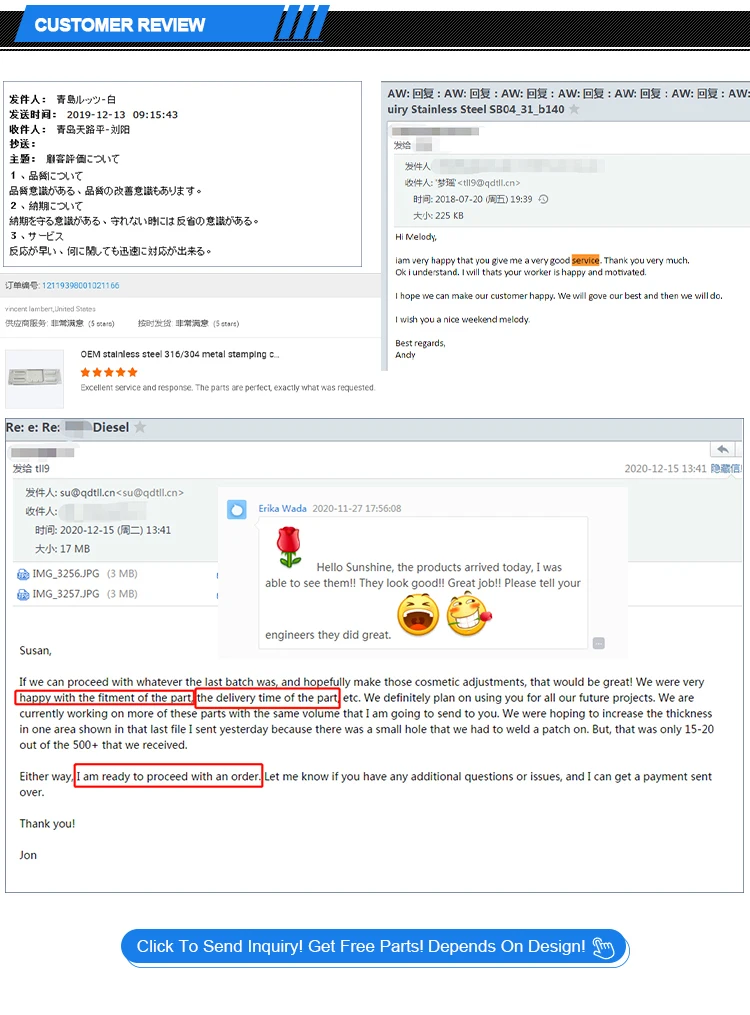Click the Click To Send Inquiry button
750x1015 pixels.
(375, 947)
